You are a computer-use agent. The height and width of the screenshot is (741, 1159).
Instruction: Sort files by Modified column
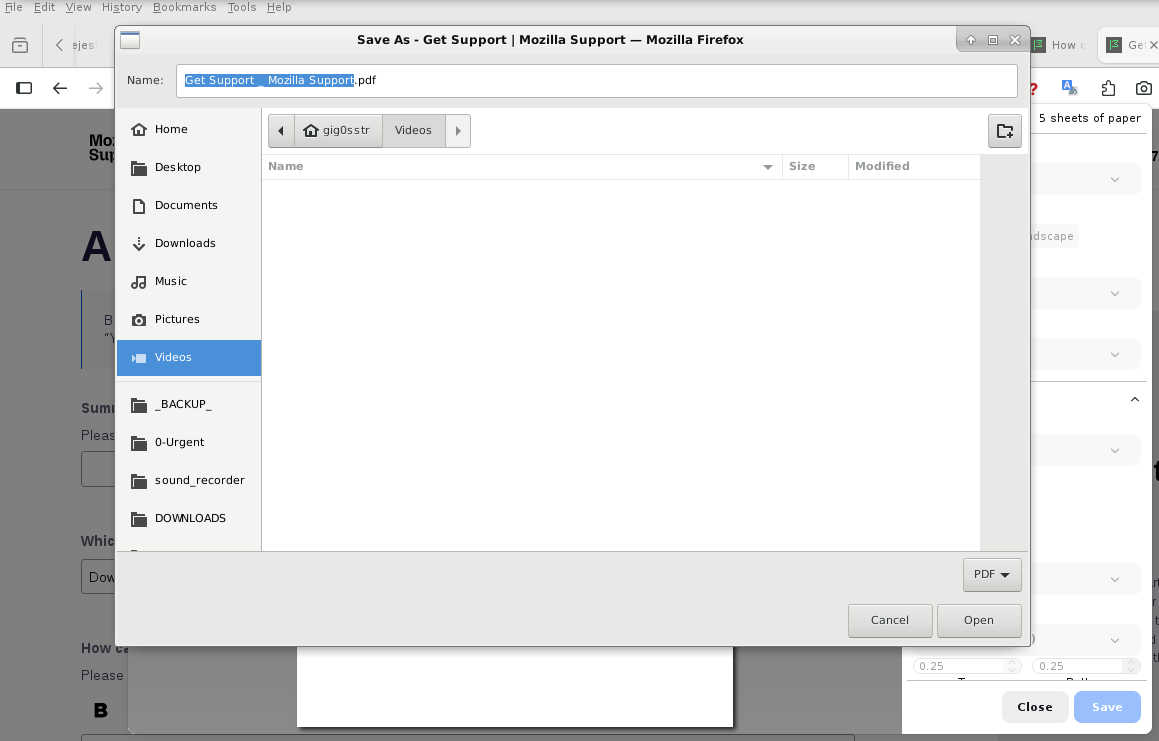click(914, 166)
